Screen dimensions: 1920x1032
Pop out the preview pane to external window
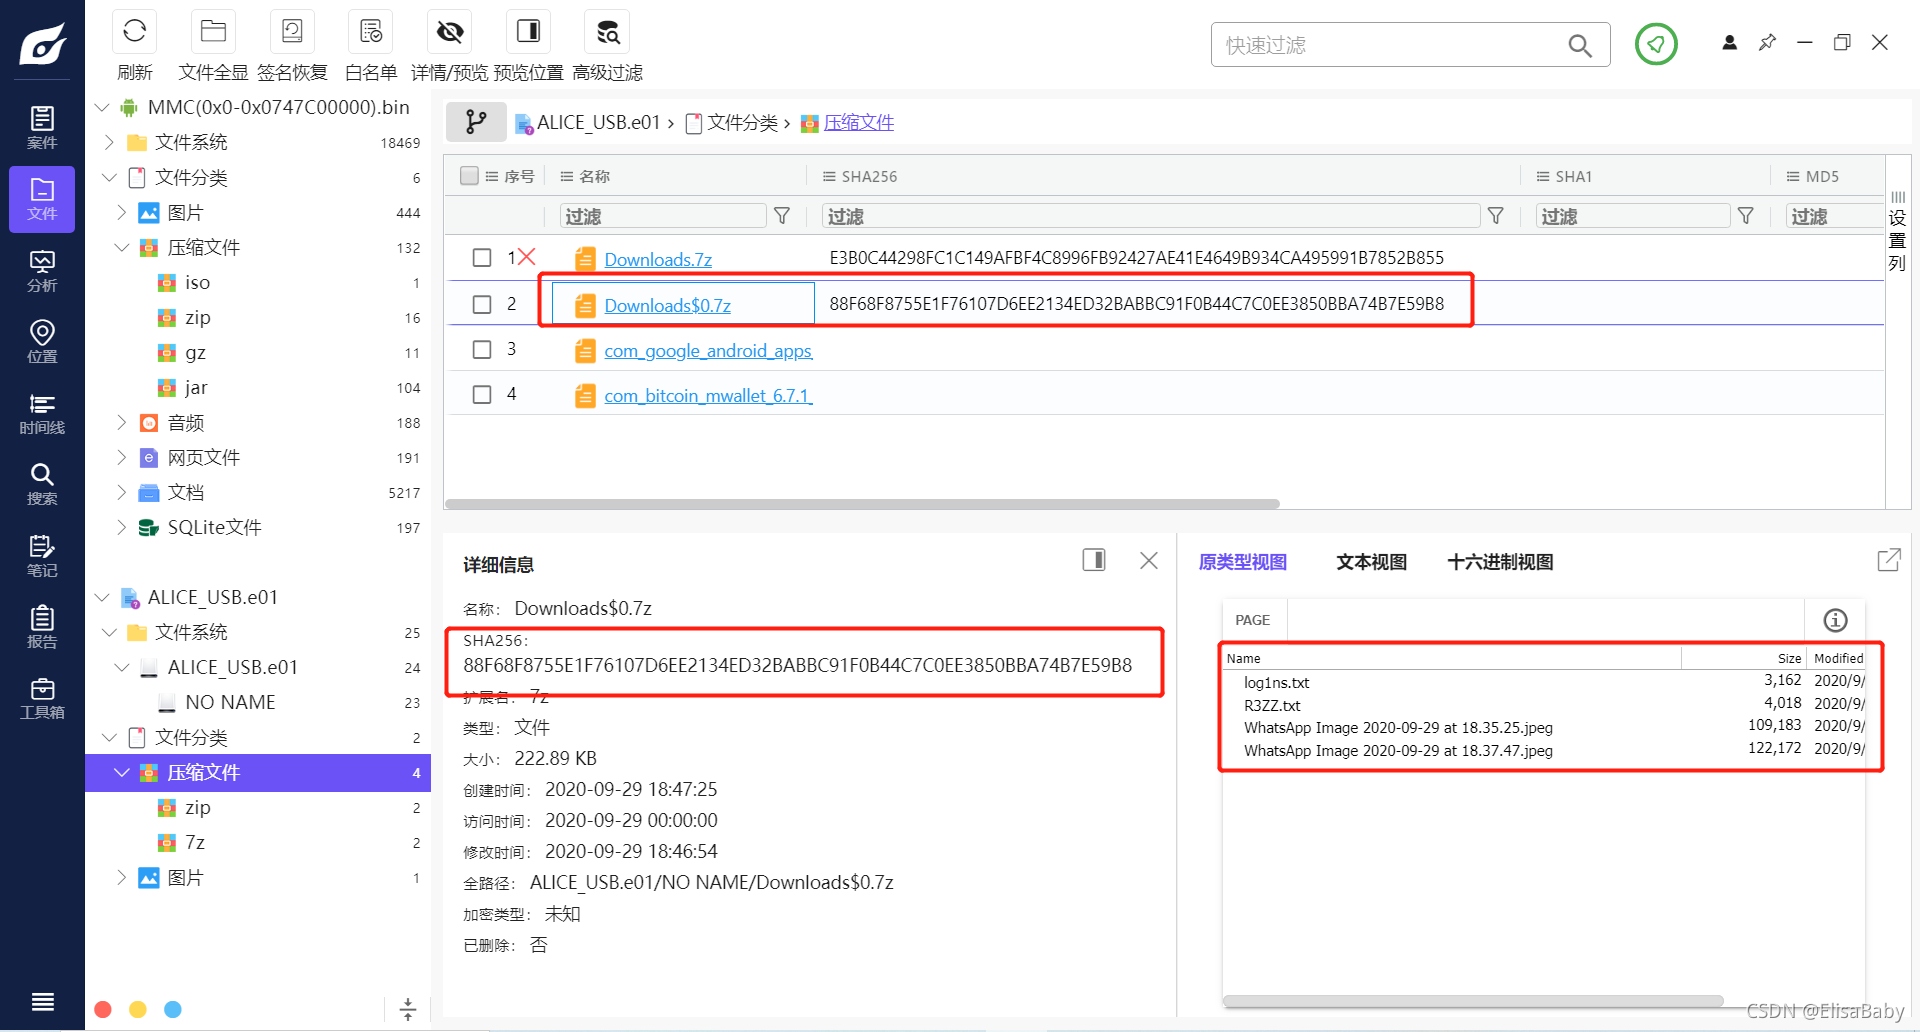(1888, 560)
